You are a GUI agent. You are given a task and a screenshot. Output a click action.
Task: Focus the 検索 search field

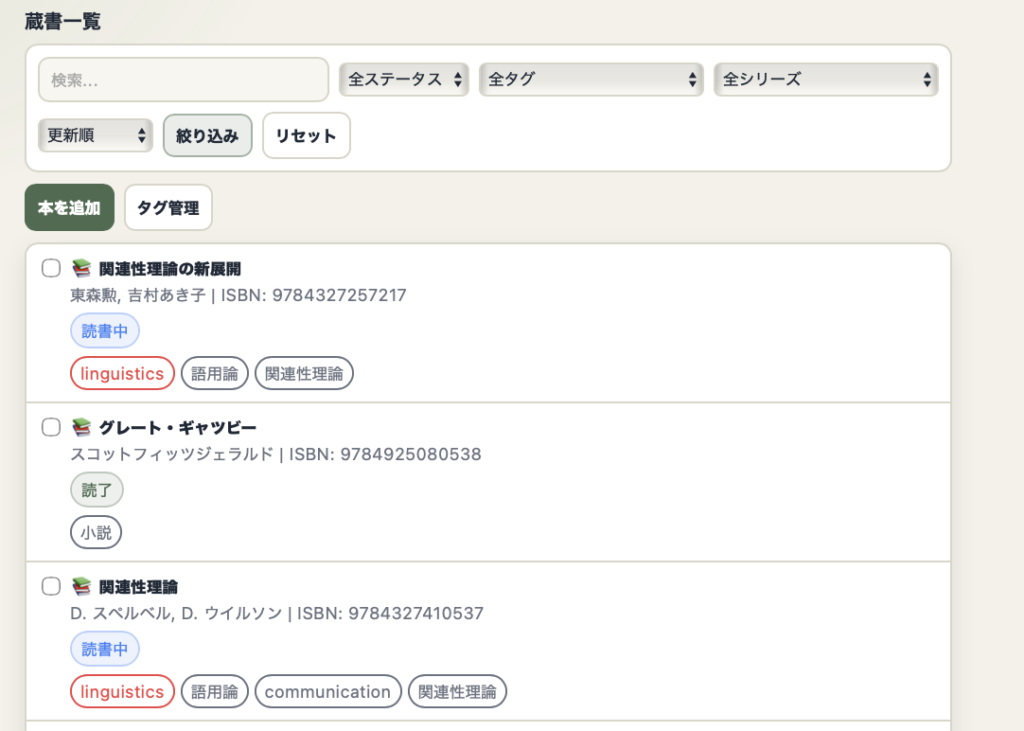[183, 79]
